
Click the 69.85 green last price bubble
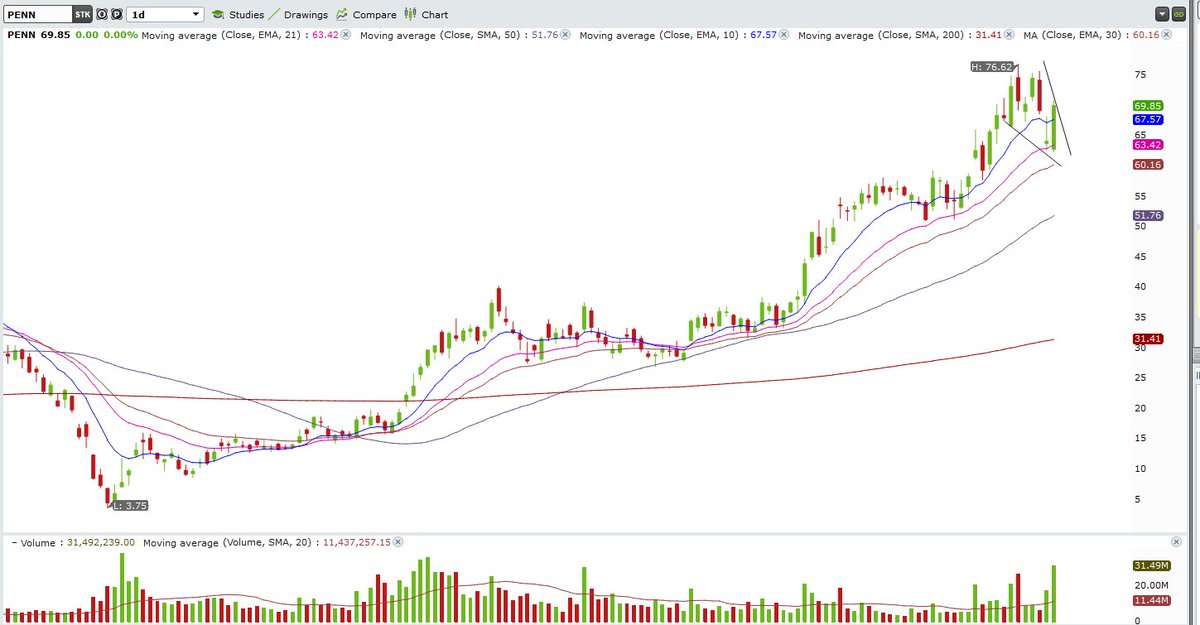point(1146,106)
